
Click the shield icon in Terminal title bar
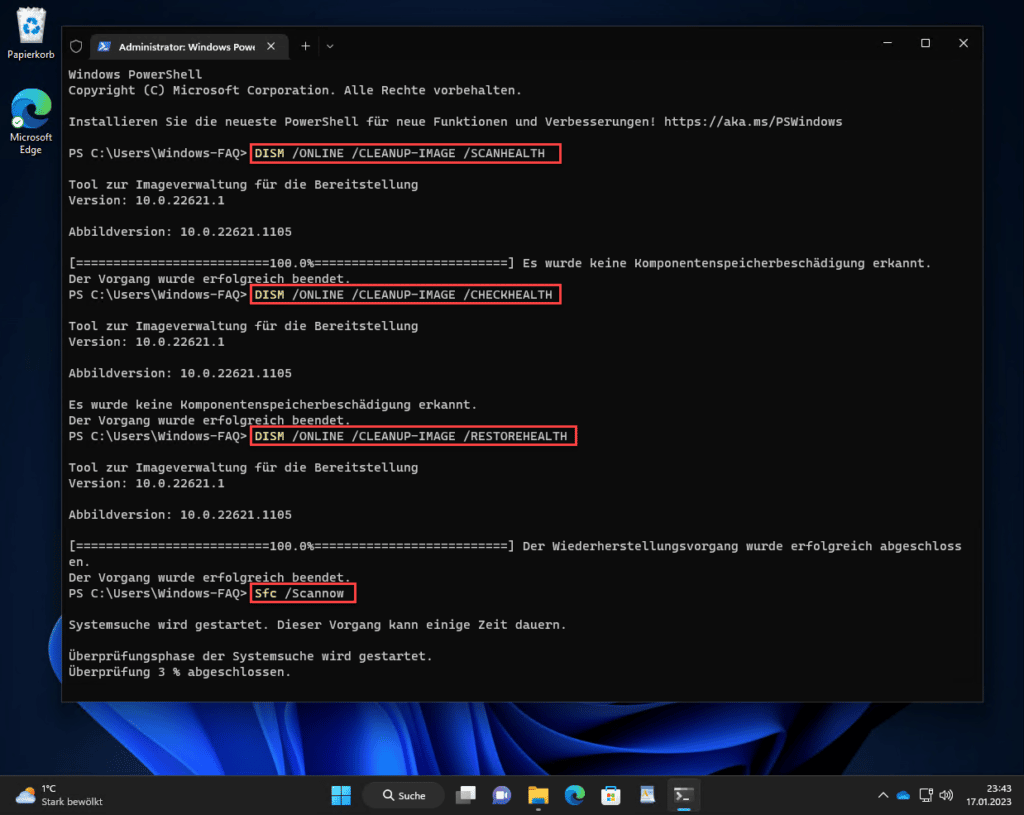click(76, 46)
